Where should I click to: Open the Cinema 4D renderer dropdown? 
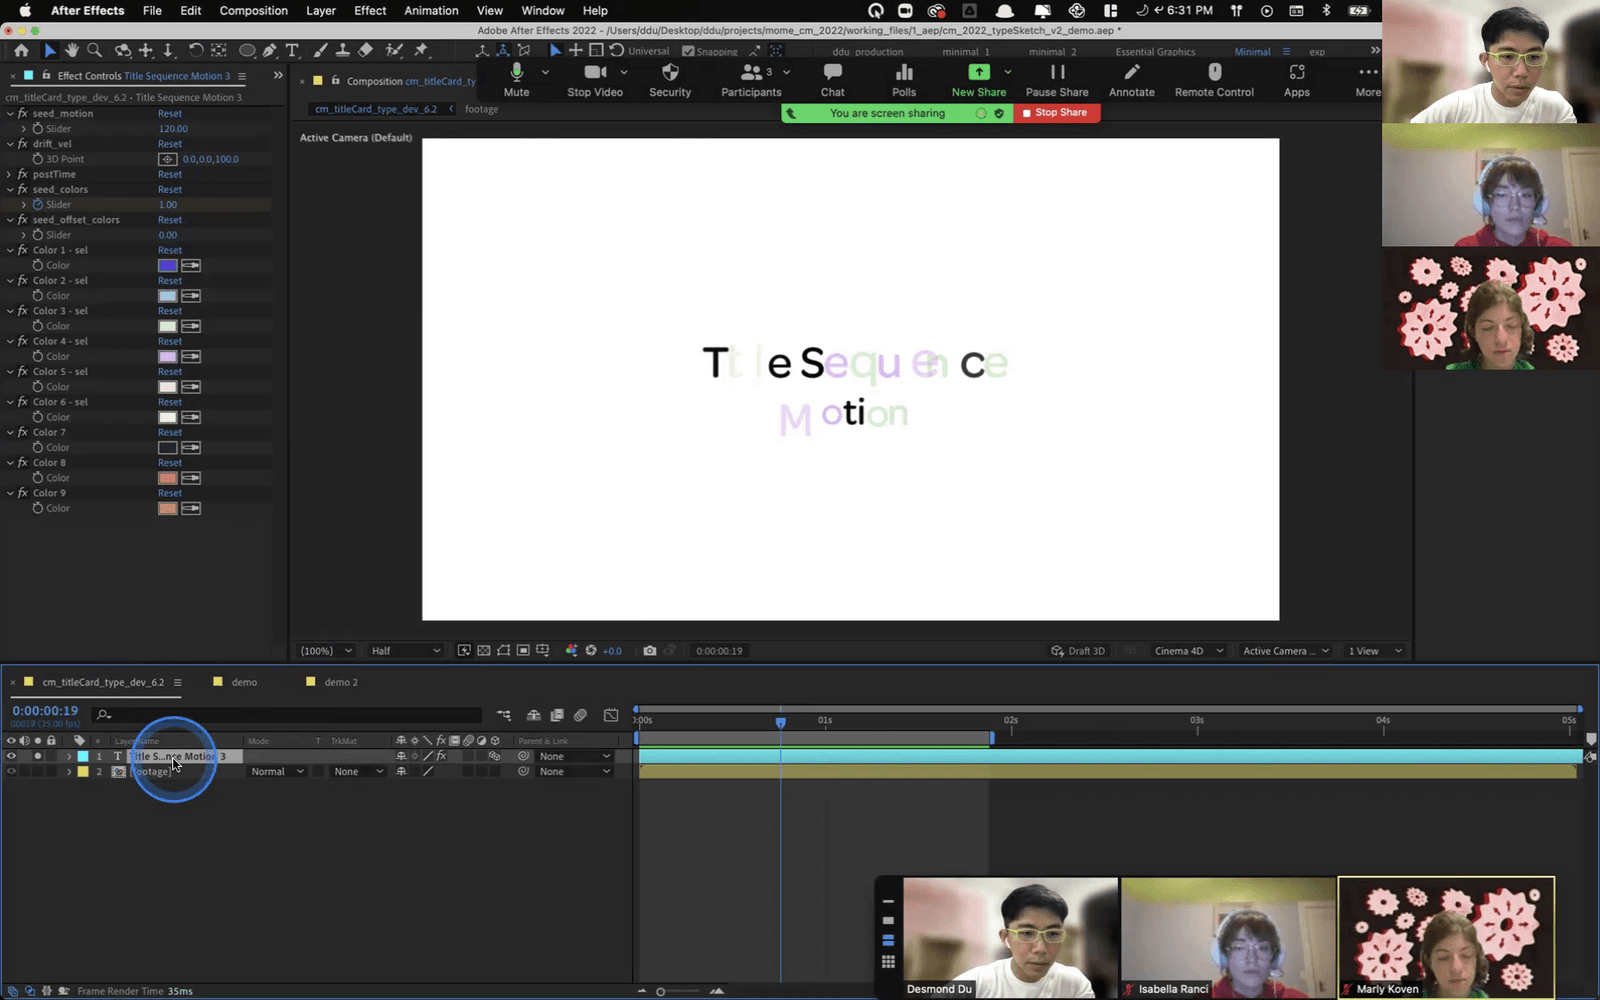click(1189, 651)
